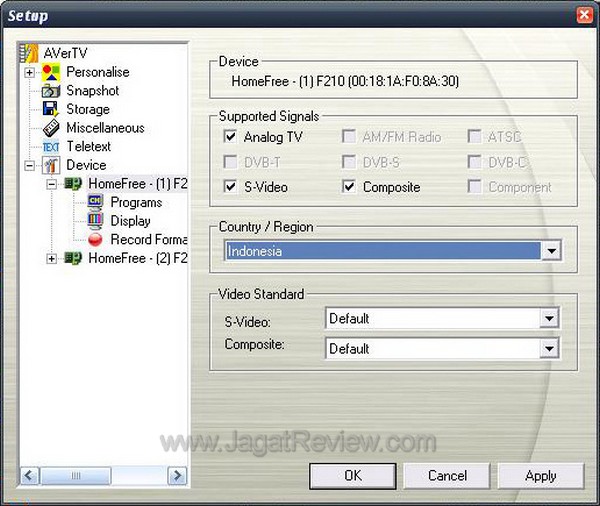Open Country / Region dropdown arrow
The width and height of the screenshot is (600, 506).
click(x=551, y=251)
